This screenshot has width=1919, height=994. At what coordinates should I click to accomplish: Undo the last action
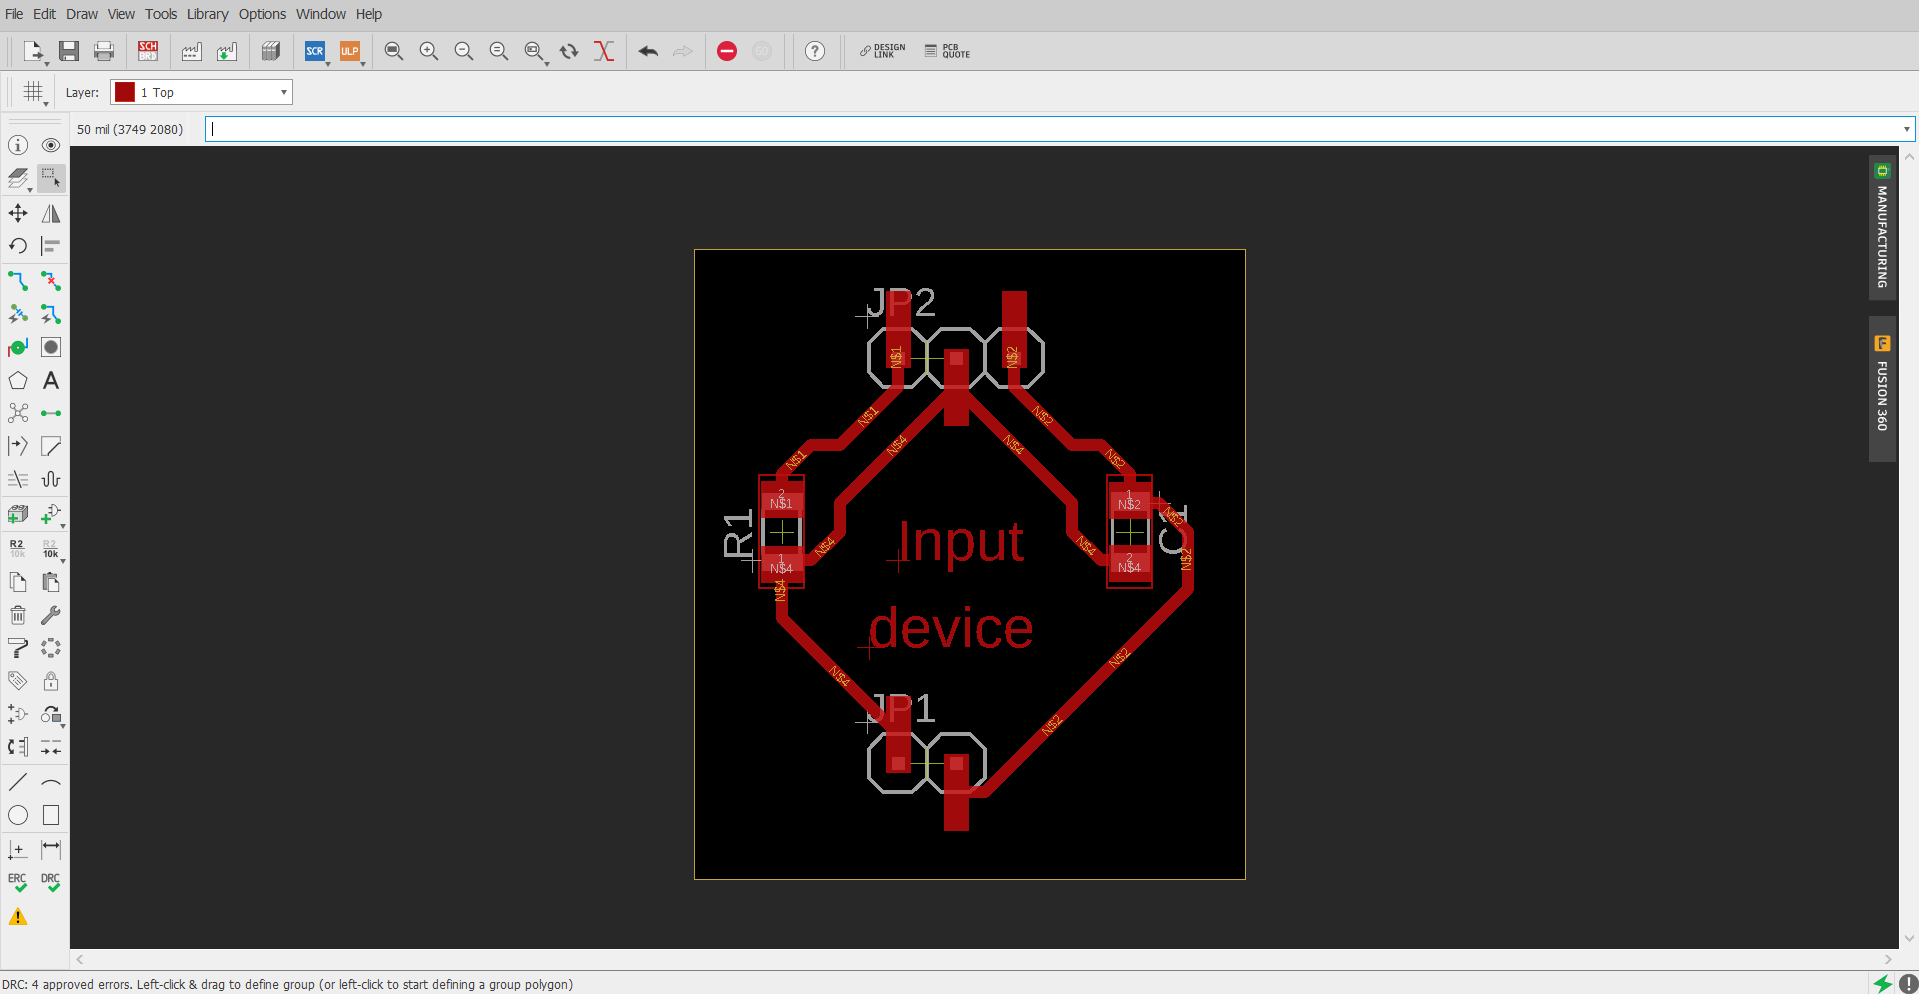tap(648, 51)
